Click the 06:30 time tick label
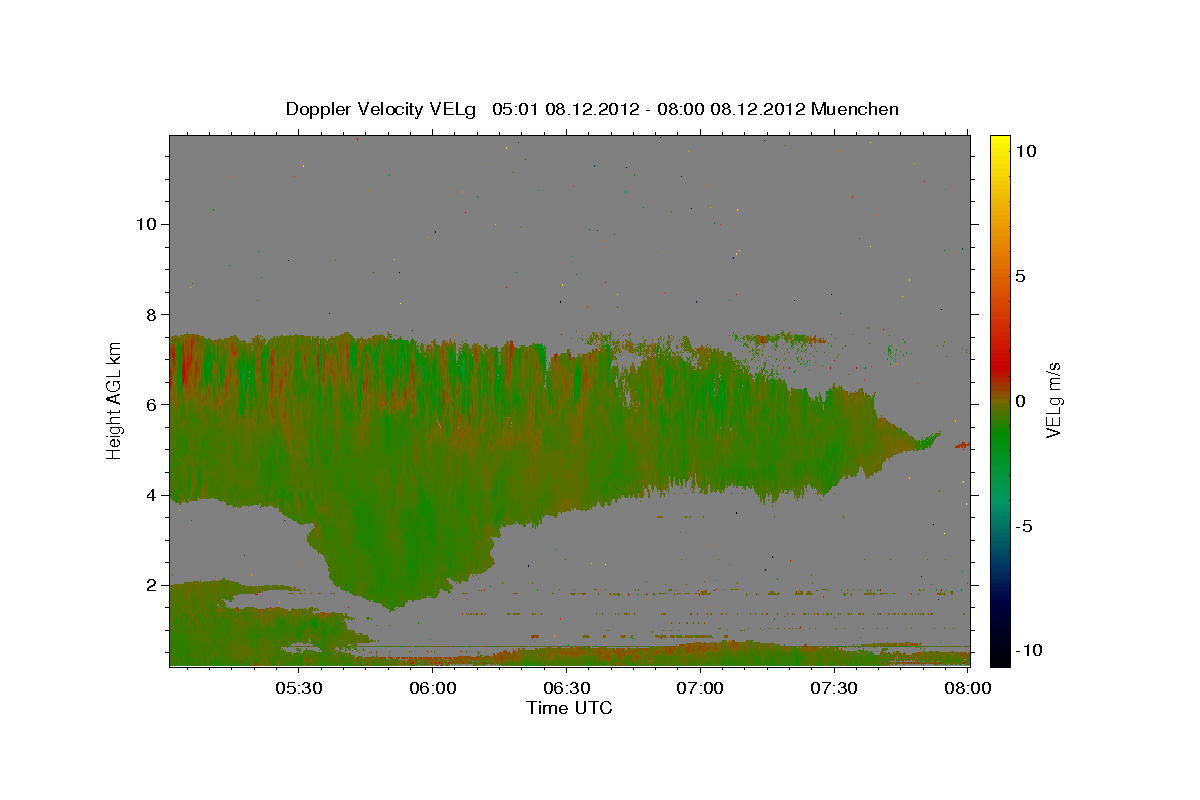The width and height of the screenshot is (1200, 800). (566, 688)
